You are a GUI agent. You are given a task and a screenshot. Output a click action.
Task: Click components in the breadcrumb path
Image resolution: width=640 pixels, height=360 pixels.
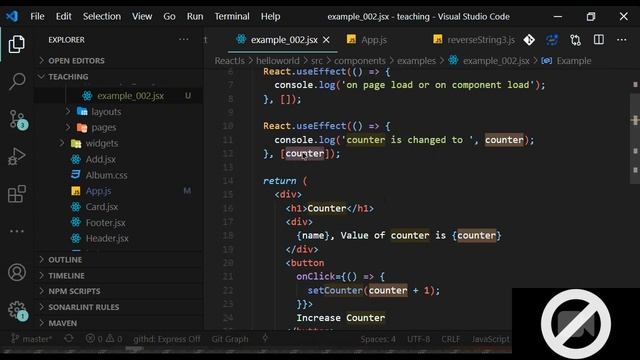click(360, 61)
